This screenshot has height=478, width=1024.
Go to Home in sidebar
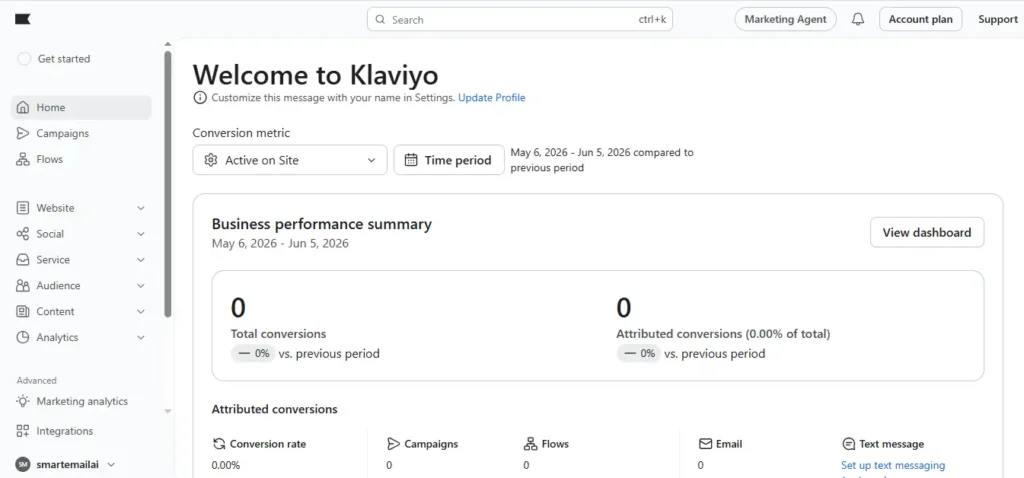81,107
